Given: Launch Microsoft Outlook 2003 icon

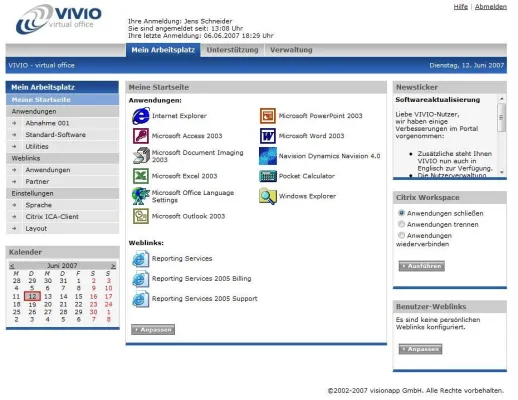Looking at the screenshot, I should click(141, 216).
